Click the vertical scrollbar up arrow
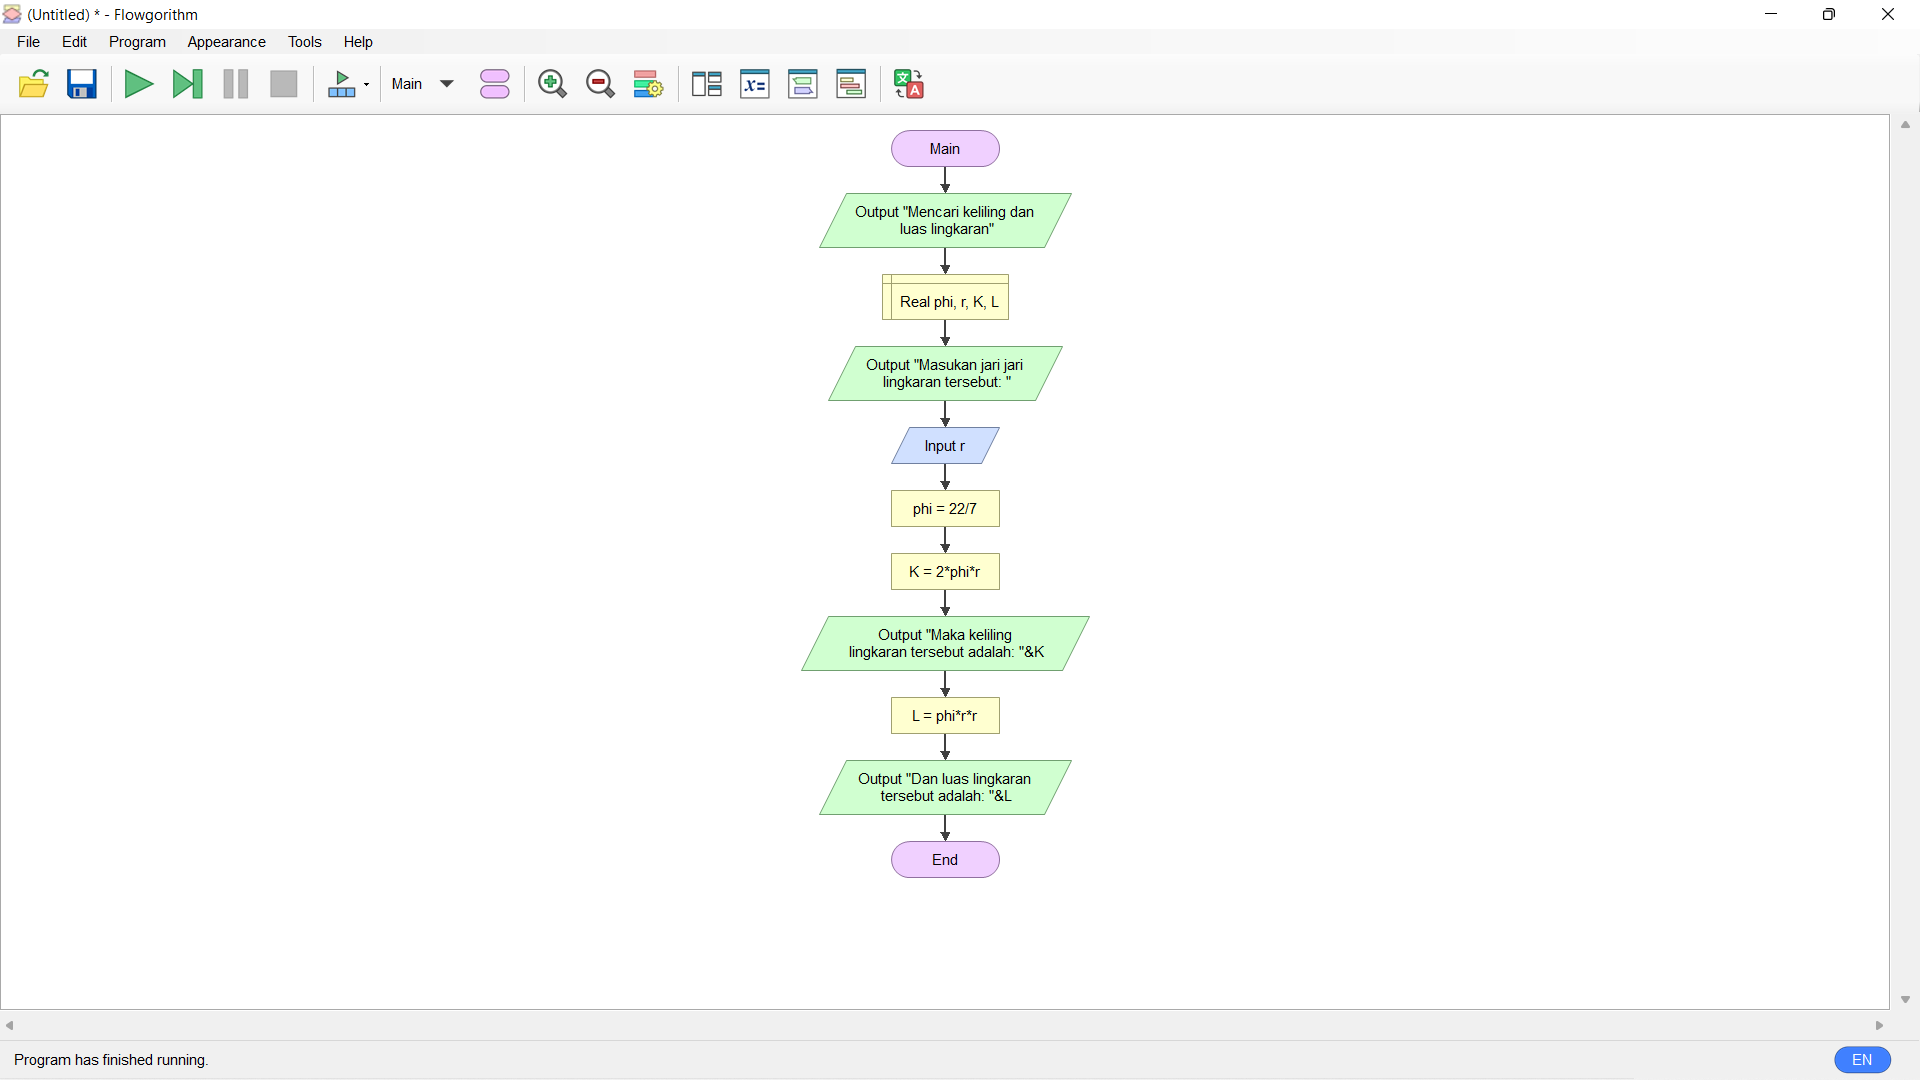 (1905, 125)
